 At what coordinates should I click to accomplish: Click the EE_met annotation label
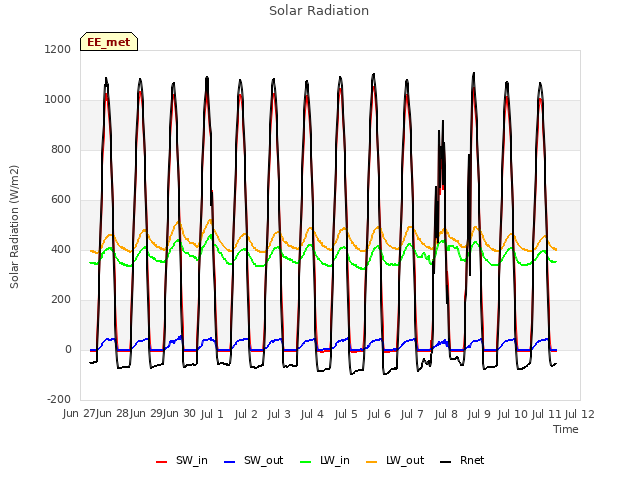[109, 42]
